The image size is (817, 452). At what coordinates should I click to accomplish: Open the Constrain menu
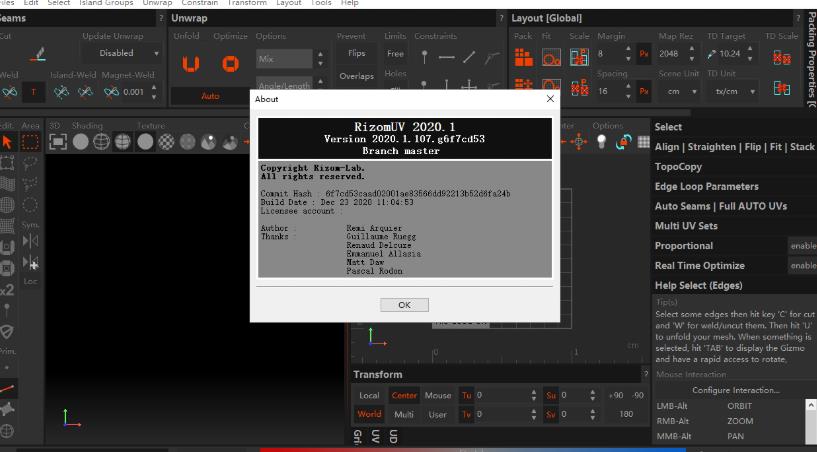pyautogui.click(x=200, y=3)
